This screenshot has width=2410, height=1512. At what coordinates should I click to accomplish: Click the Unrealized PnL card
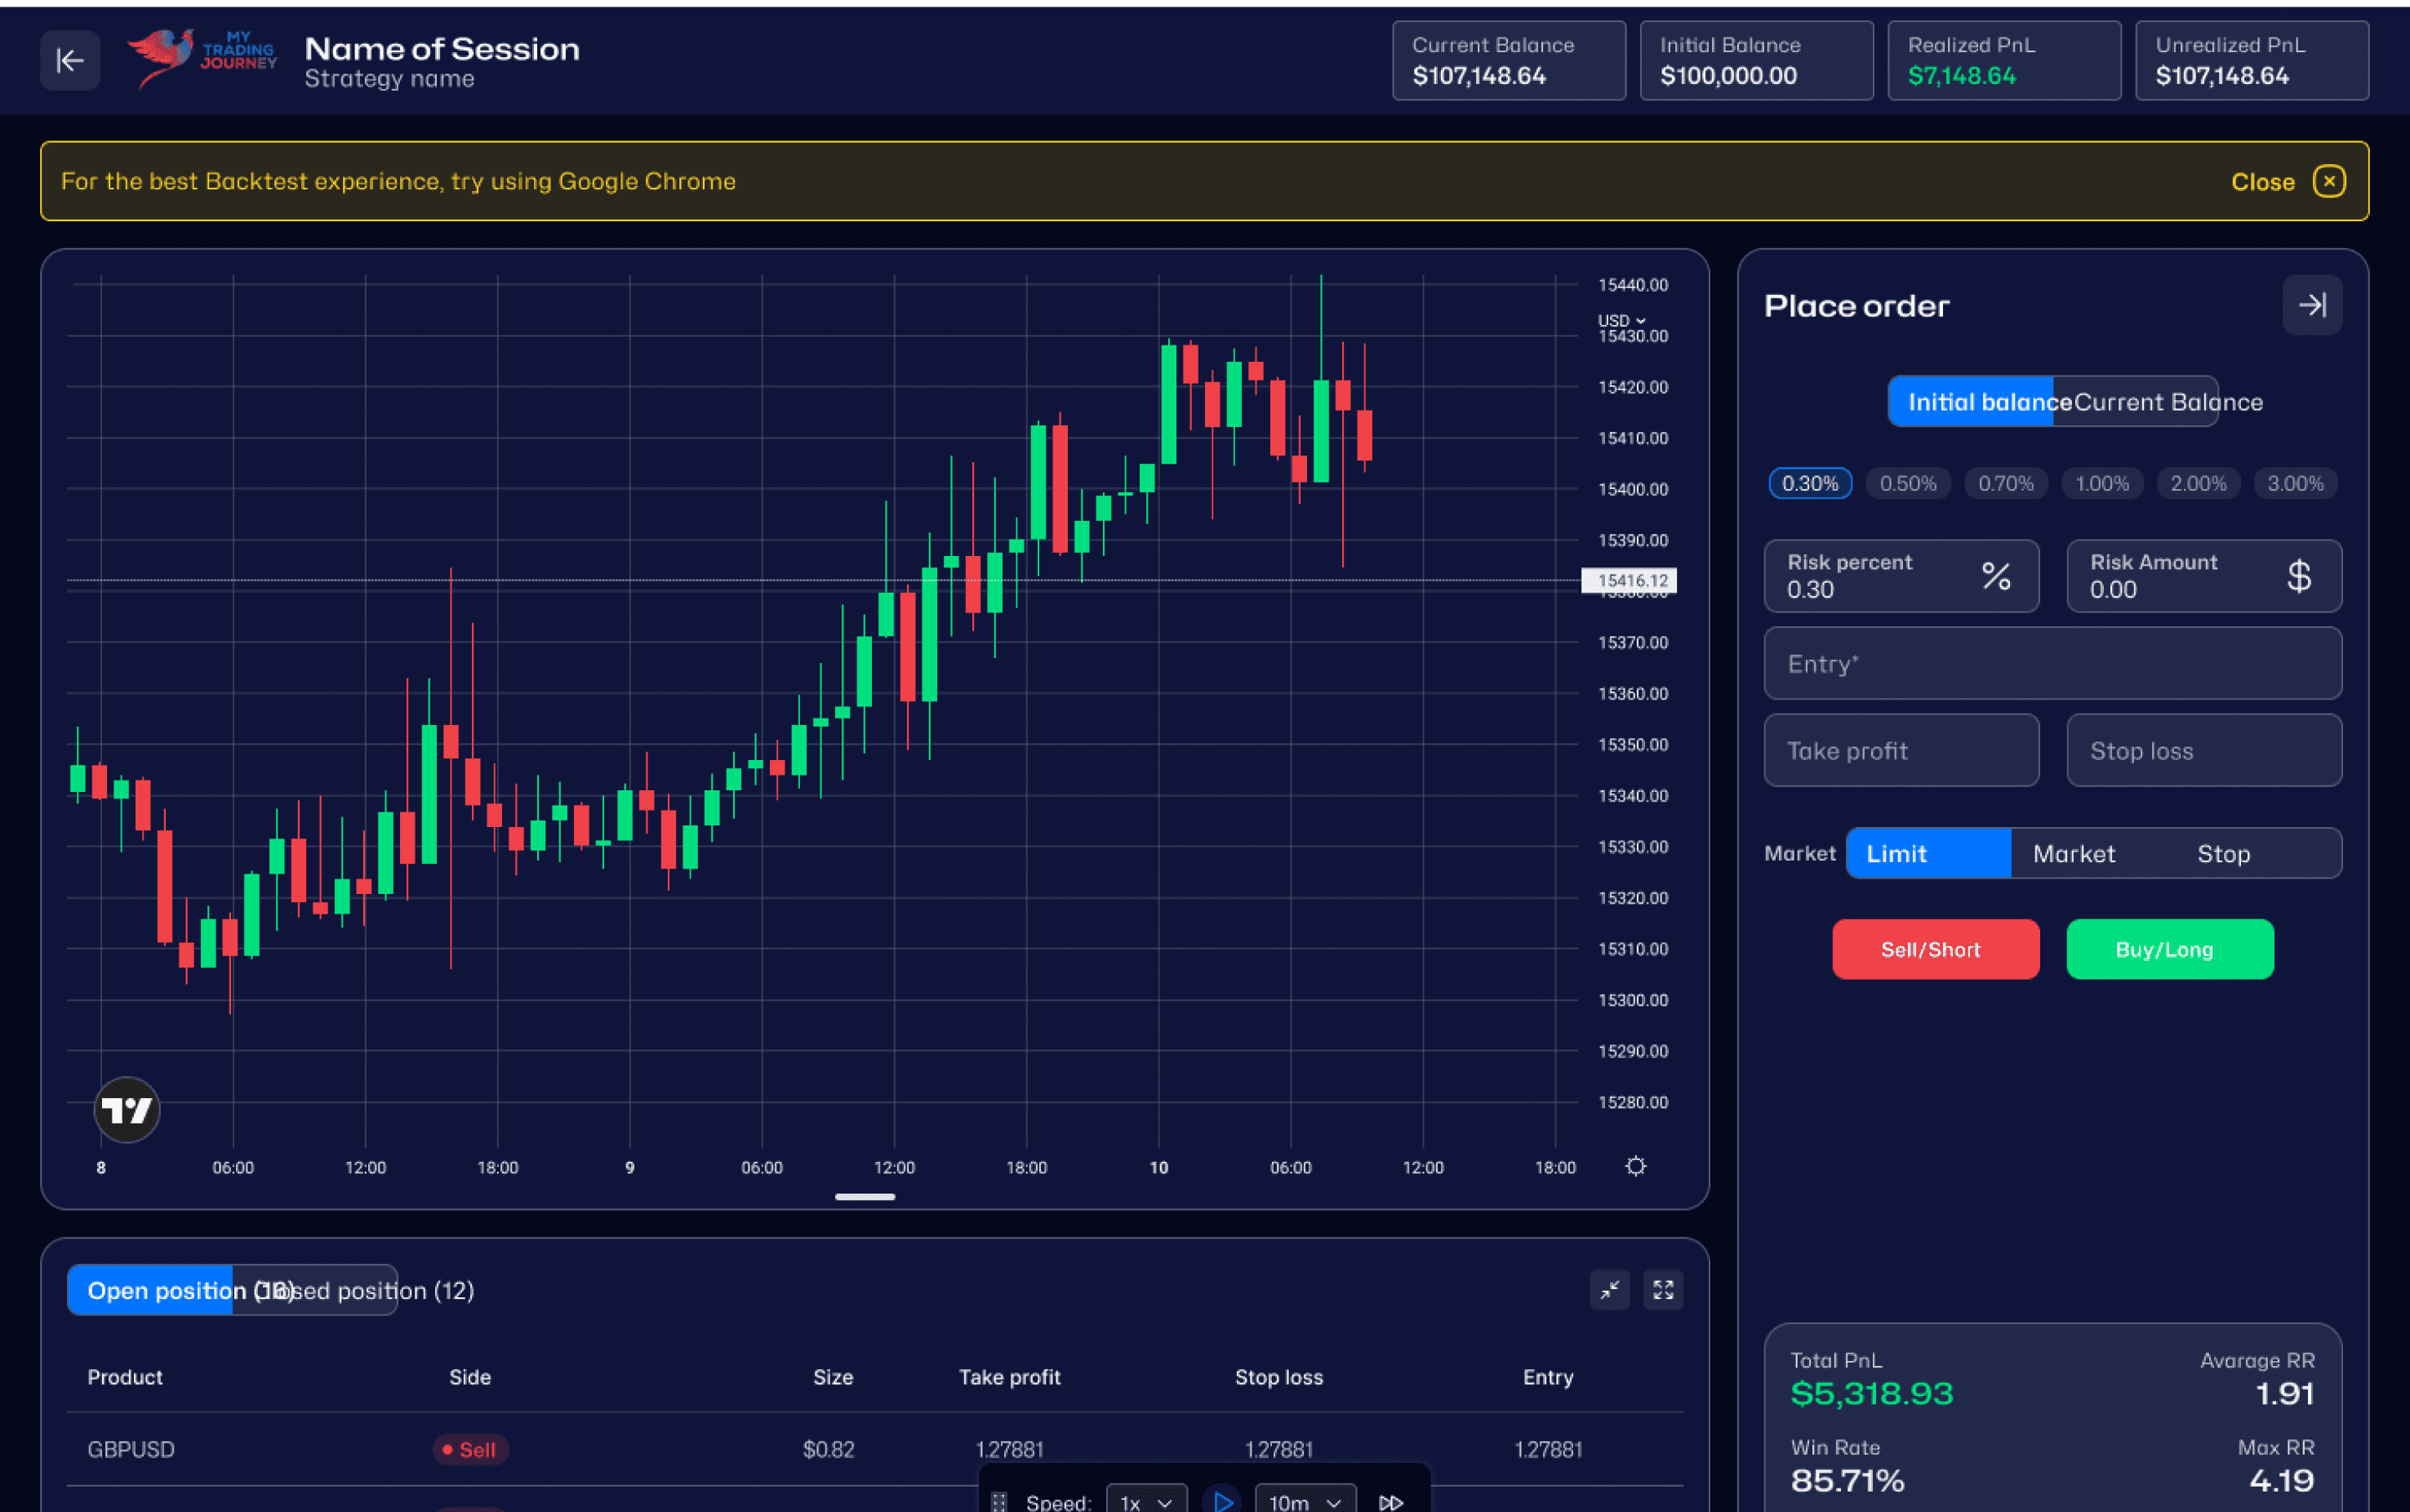2252,60
